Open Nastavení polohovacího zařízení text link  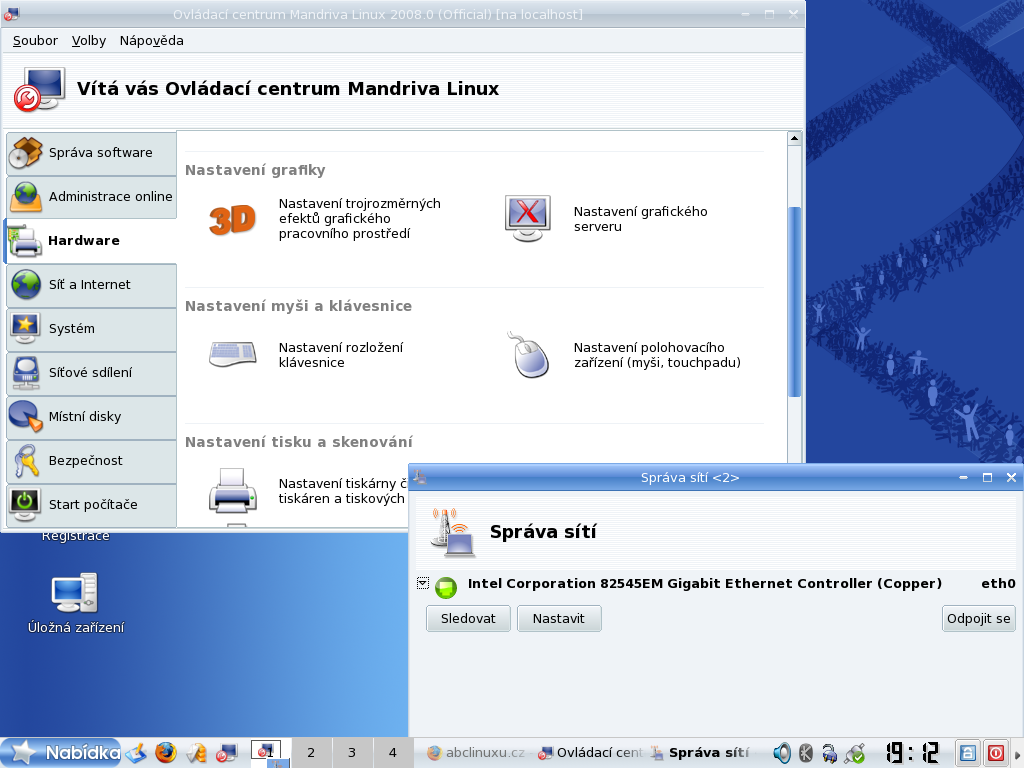657,355
